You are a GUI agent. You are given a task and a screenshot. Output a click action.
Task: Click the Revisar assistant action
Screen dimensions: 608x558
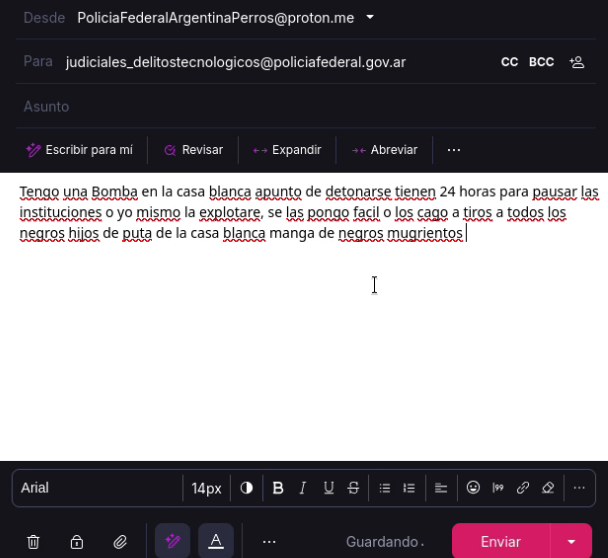click(193, 150)
